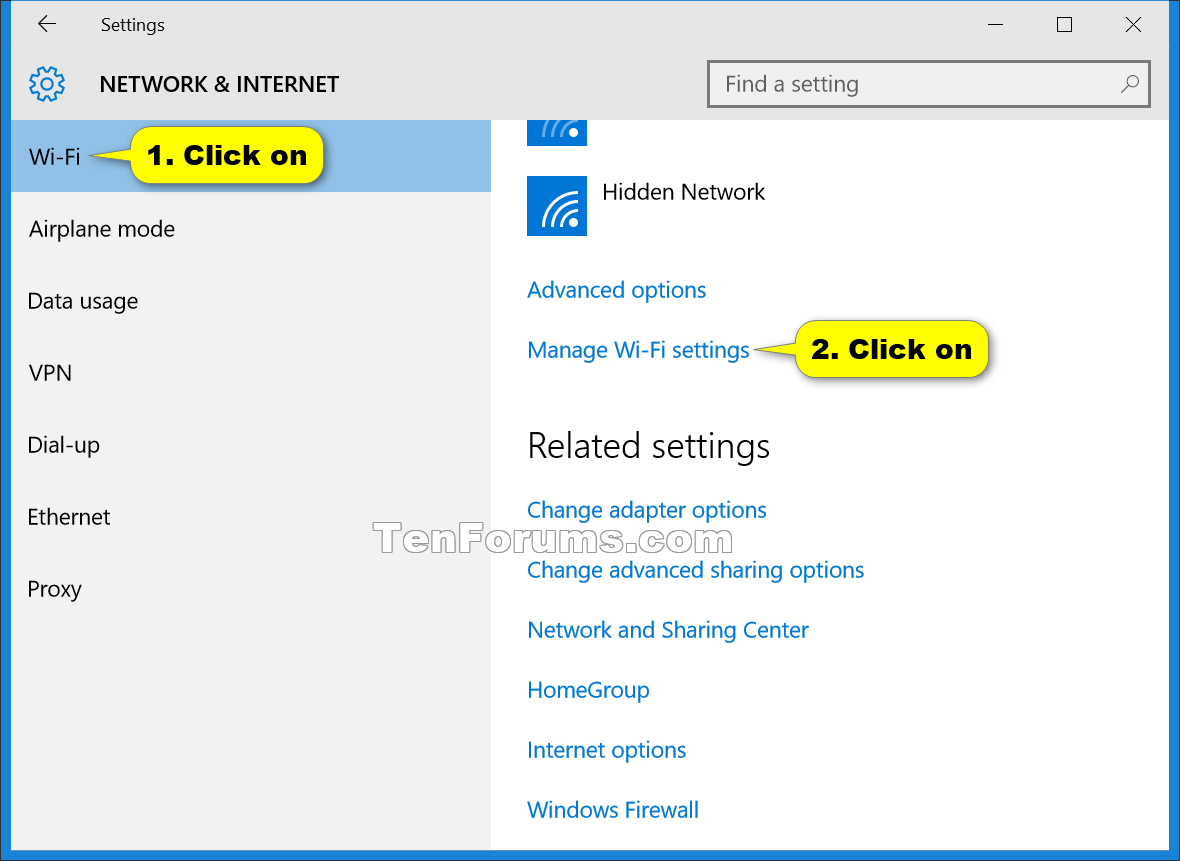Click the Find a setting search box
1180x861 pixels.
(900, 84)
